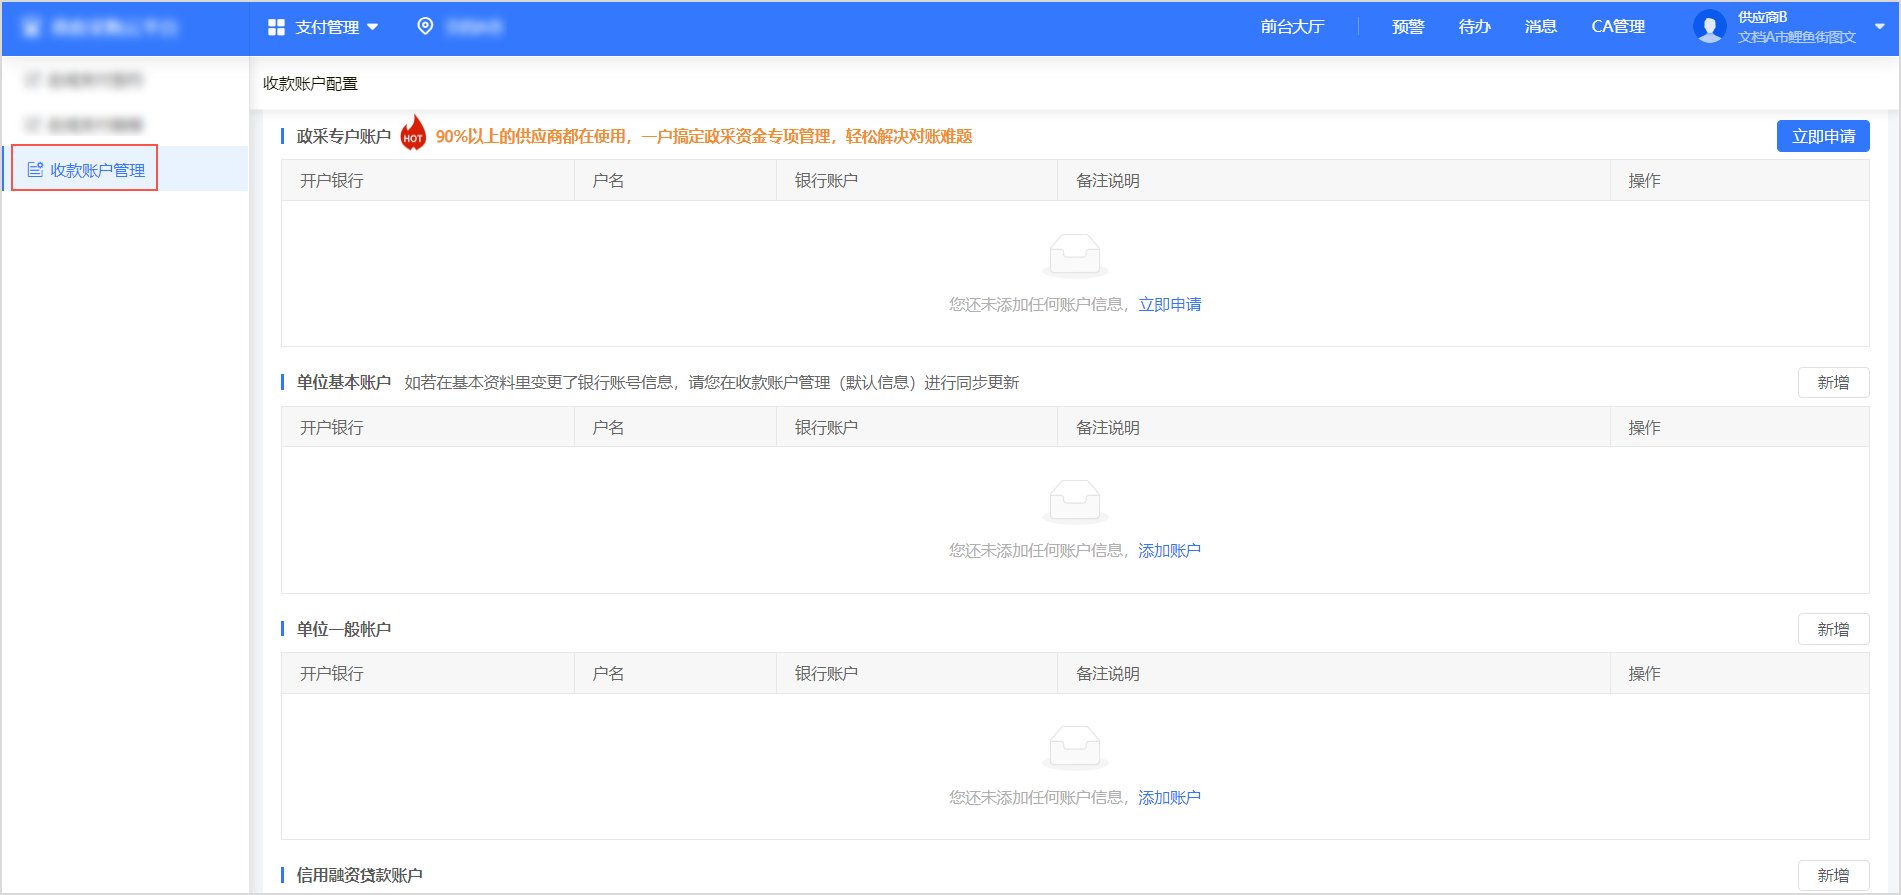The image size is (1901, 895).
Task: Click the empty inbox icon in 单位一般帐户 table
Action: (x=1075, y=747)
